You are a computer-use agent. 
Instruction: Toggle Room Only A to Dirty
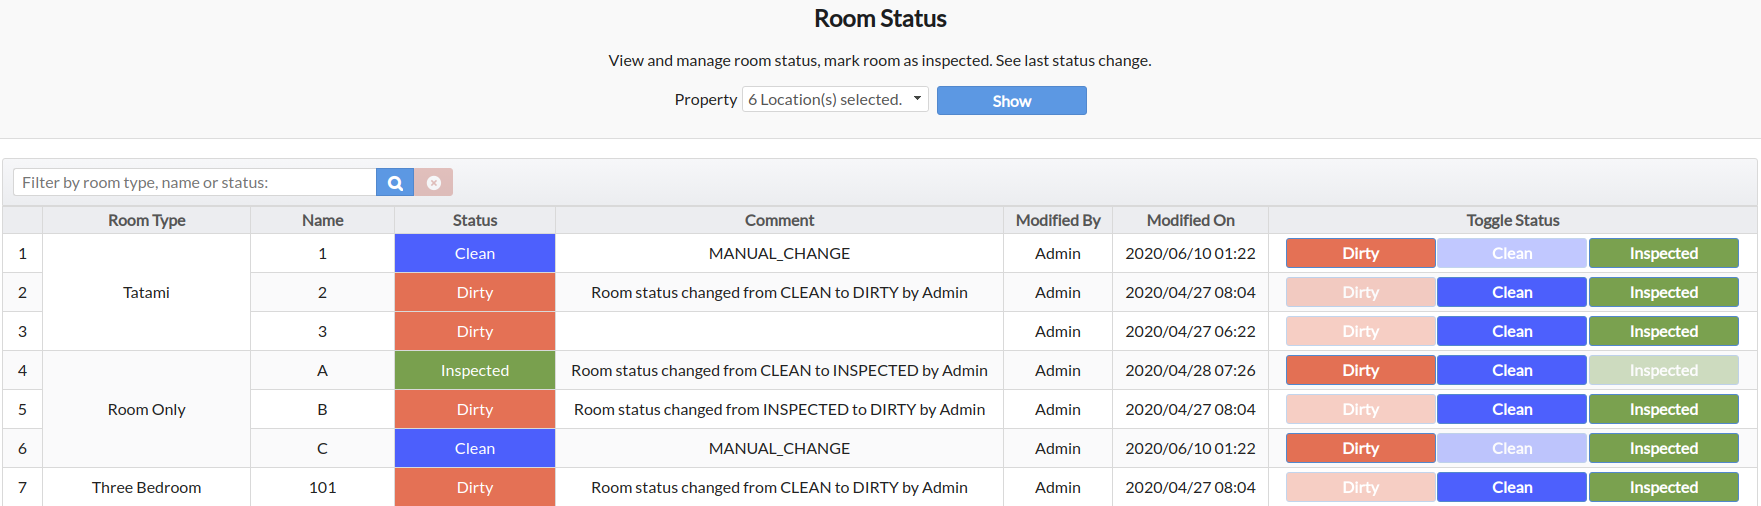click(x=1360, y=371)
